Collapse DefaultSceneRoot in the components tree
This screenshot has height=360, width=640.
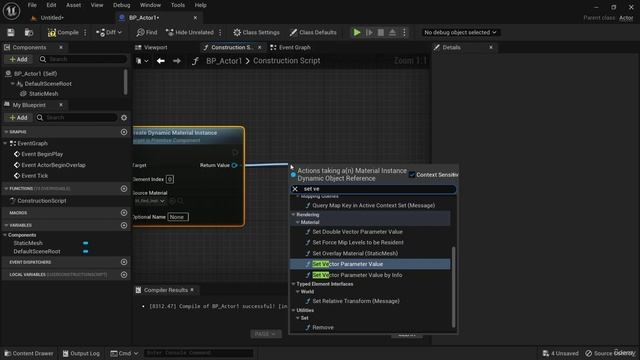pyautogui.click(x=13, y=84)
